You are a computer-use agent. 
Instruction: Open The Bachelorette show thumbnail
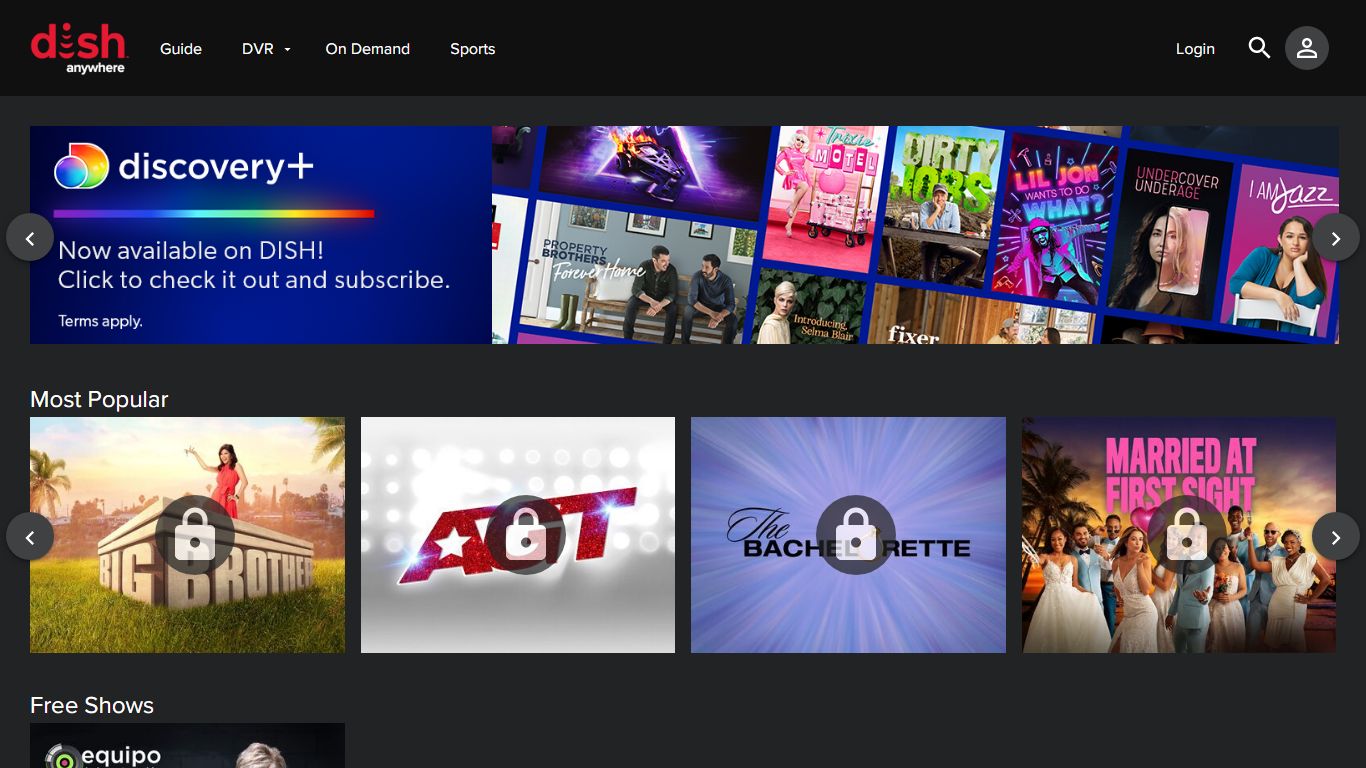click(x=848, y=535)
